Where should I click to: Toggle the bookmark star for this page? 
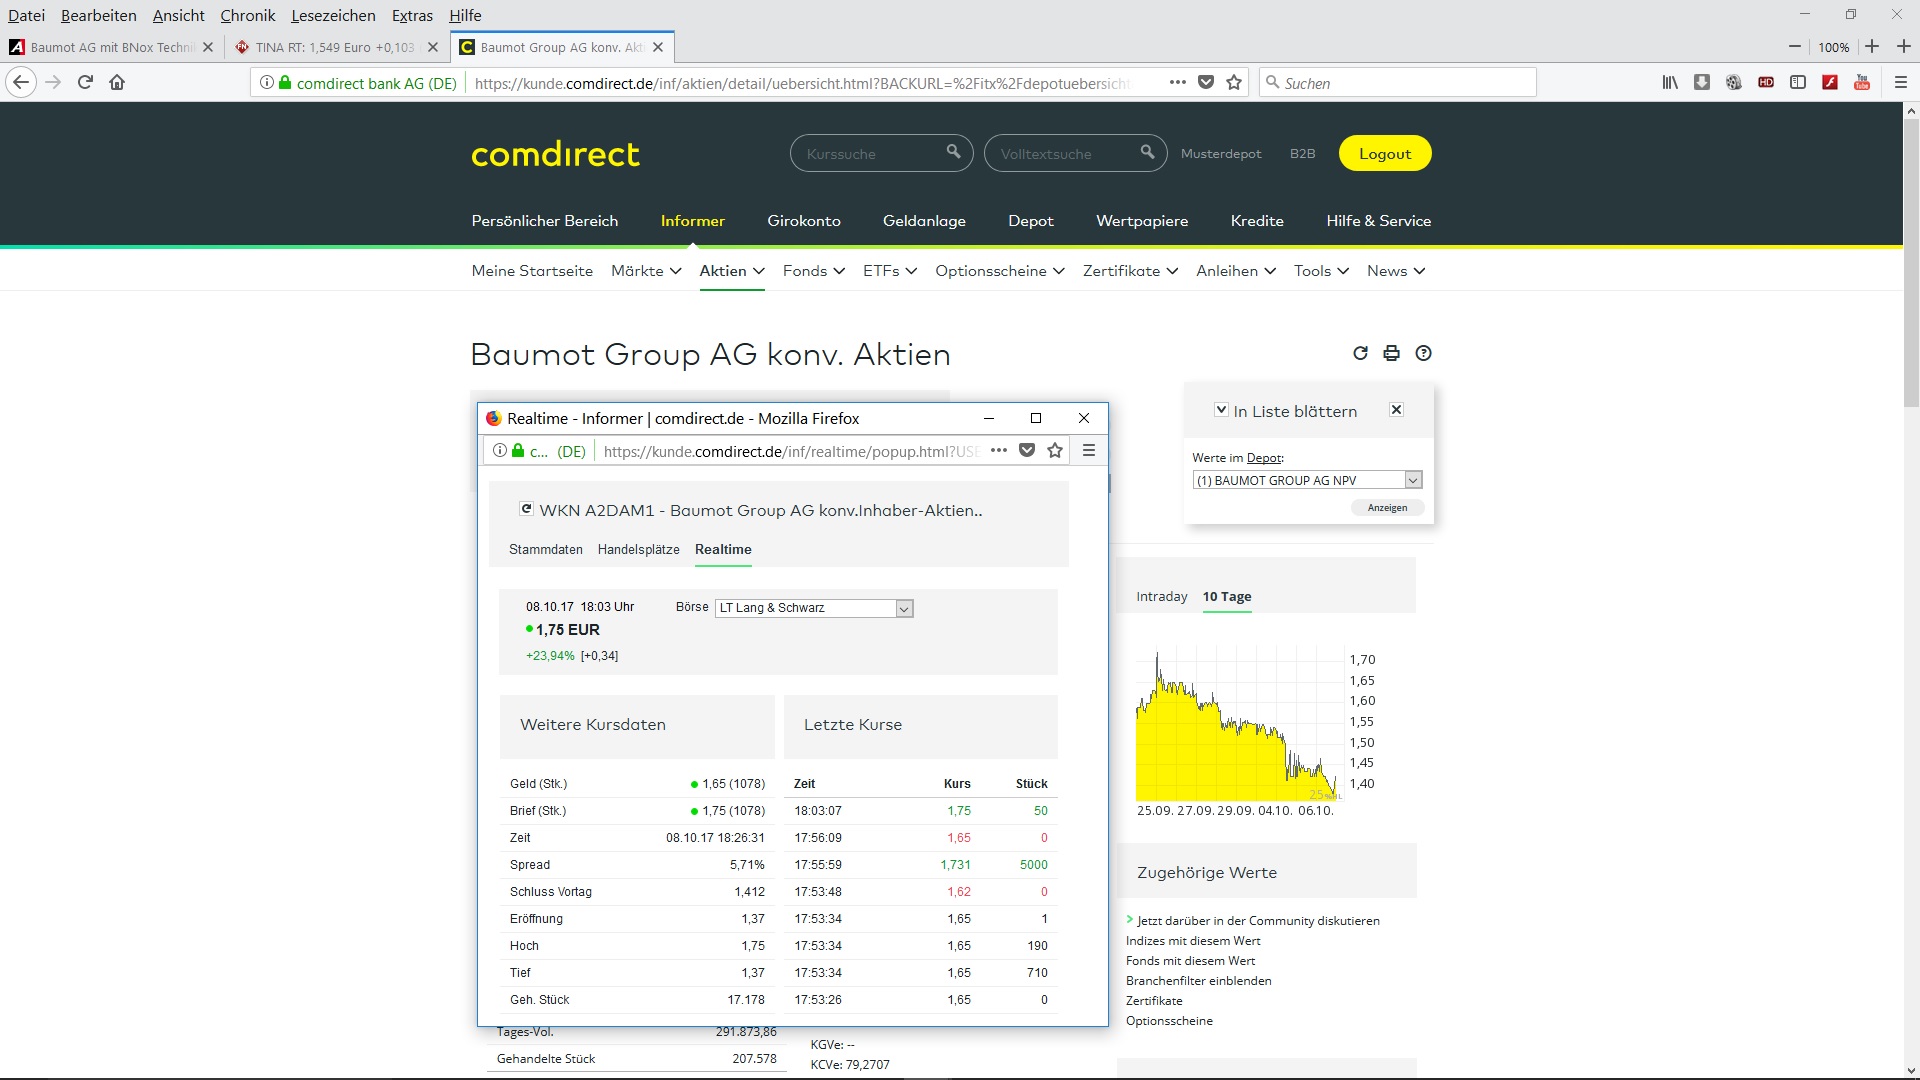coord(1234,83)
